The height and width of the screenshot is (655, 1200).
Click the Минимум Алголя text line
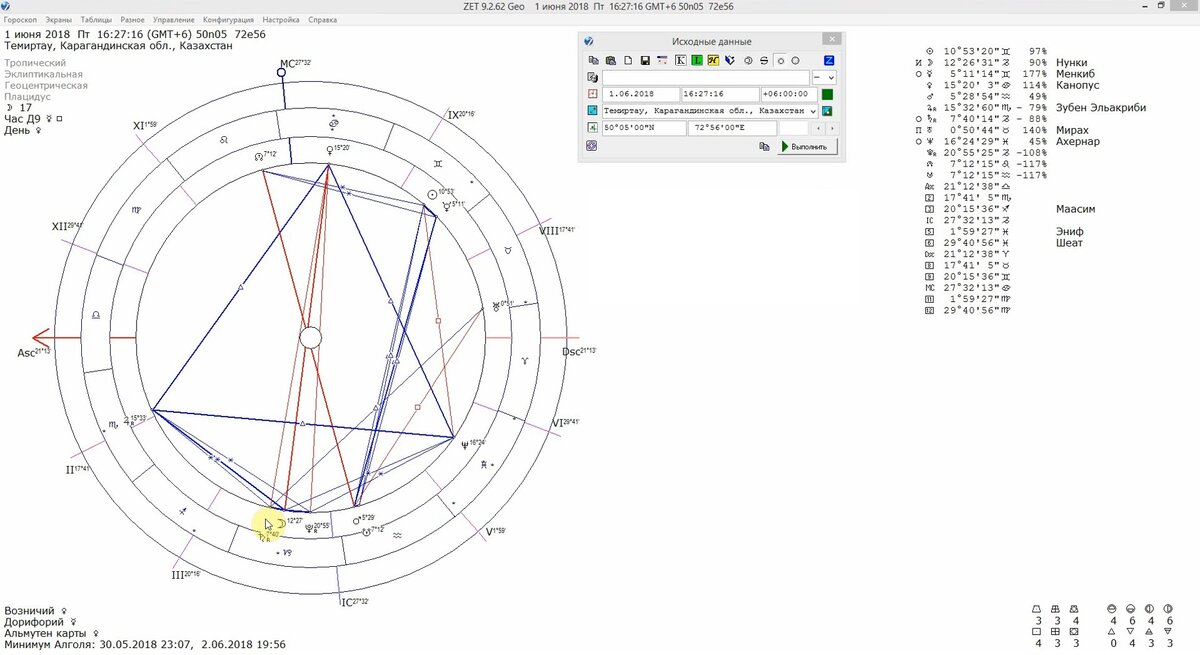tap(145, 645)
